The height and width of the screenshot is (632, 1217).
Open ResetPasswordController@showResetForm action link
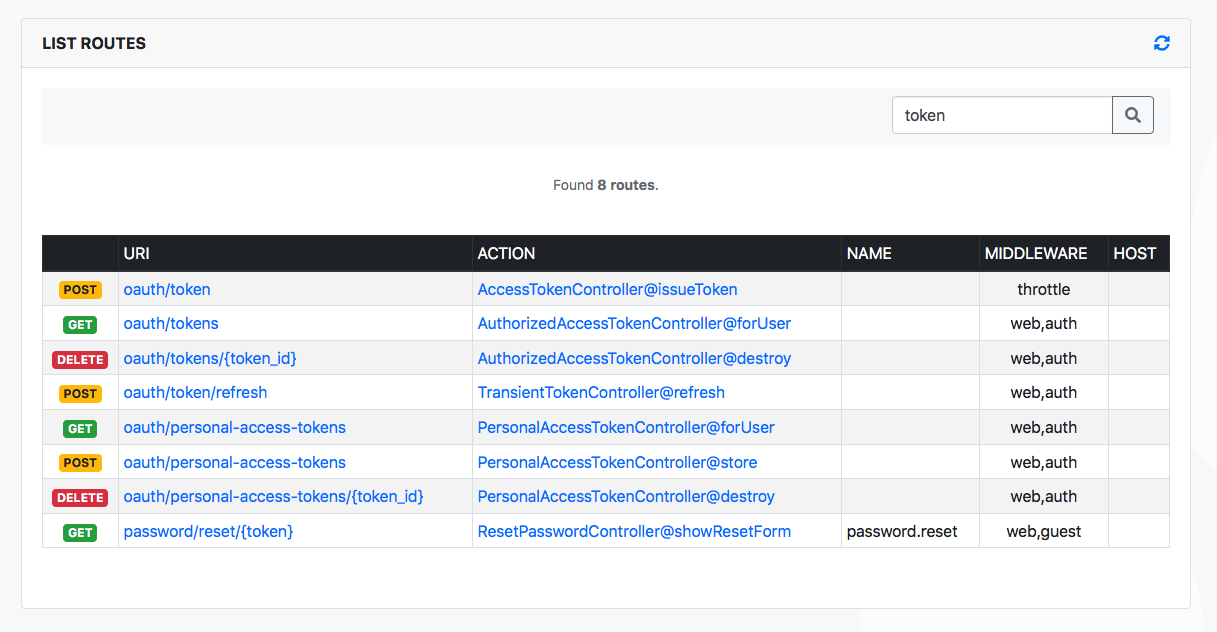(634, 531)
